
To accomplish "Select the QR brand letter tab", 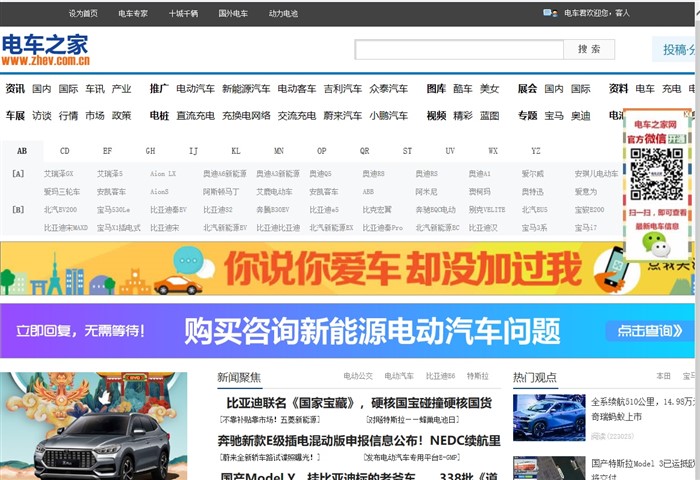I will 365,151.
